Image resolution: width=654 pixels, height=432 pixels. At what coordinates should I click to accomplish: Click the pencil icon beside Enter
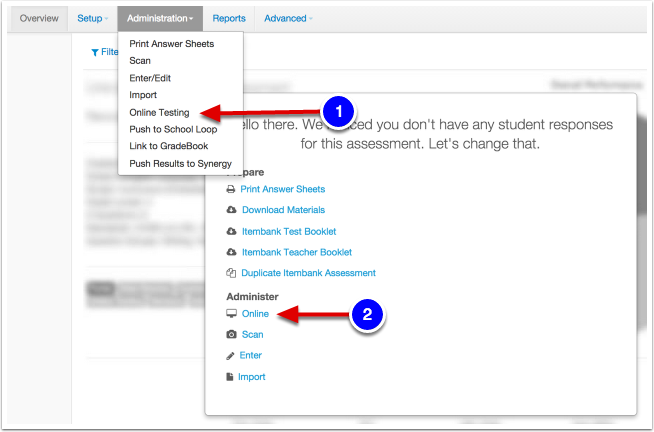click(230, 356)
